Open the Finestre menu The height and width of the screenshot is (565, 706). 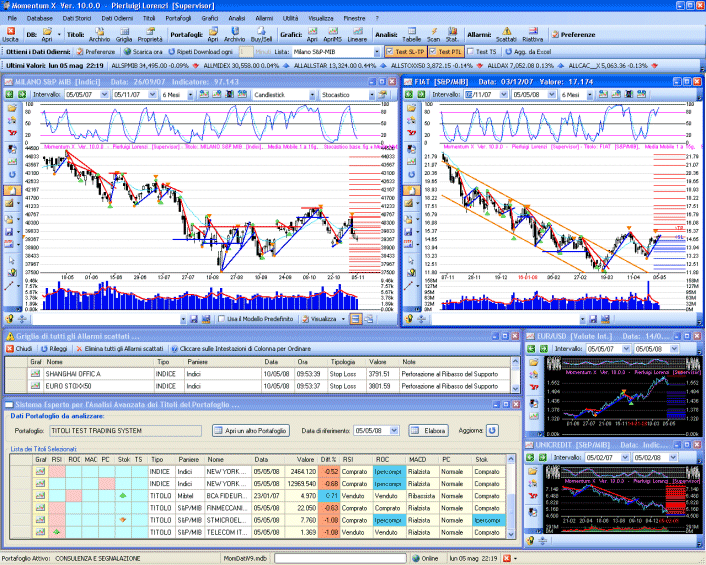coord(354,18)
